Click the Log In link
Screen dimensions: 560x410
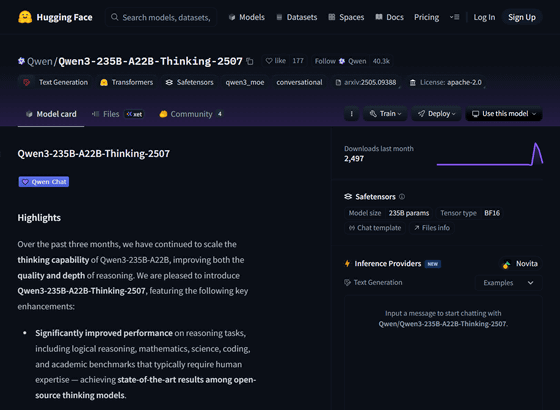coord(484,17)
